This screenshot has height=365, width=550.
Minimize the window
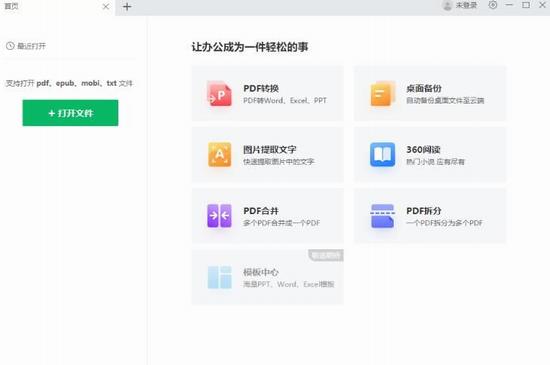[x=509, y=5]
